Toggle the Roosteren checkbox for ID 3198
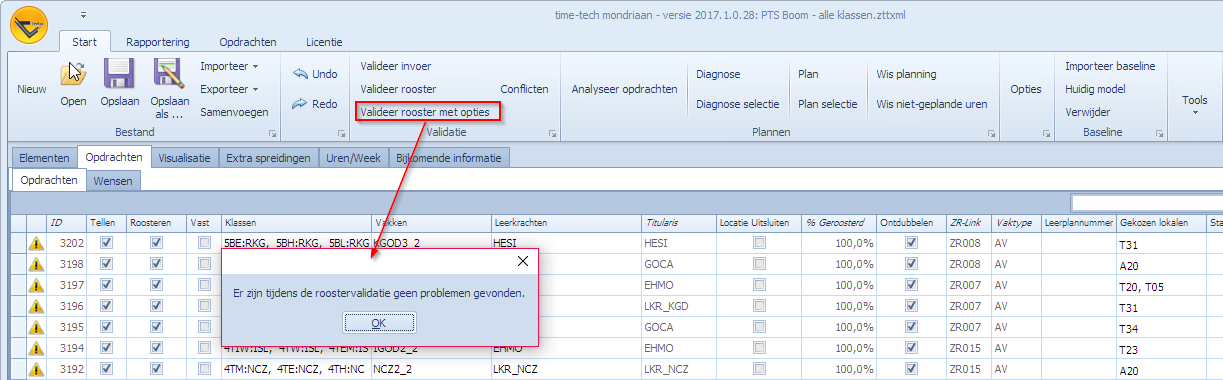Screen dimensions: 1223x380 tap(156, 264)
